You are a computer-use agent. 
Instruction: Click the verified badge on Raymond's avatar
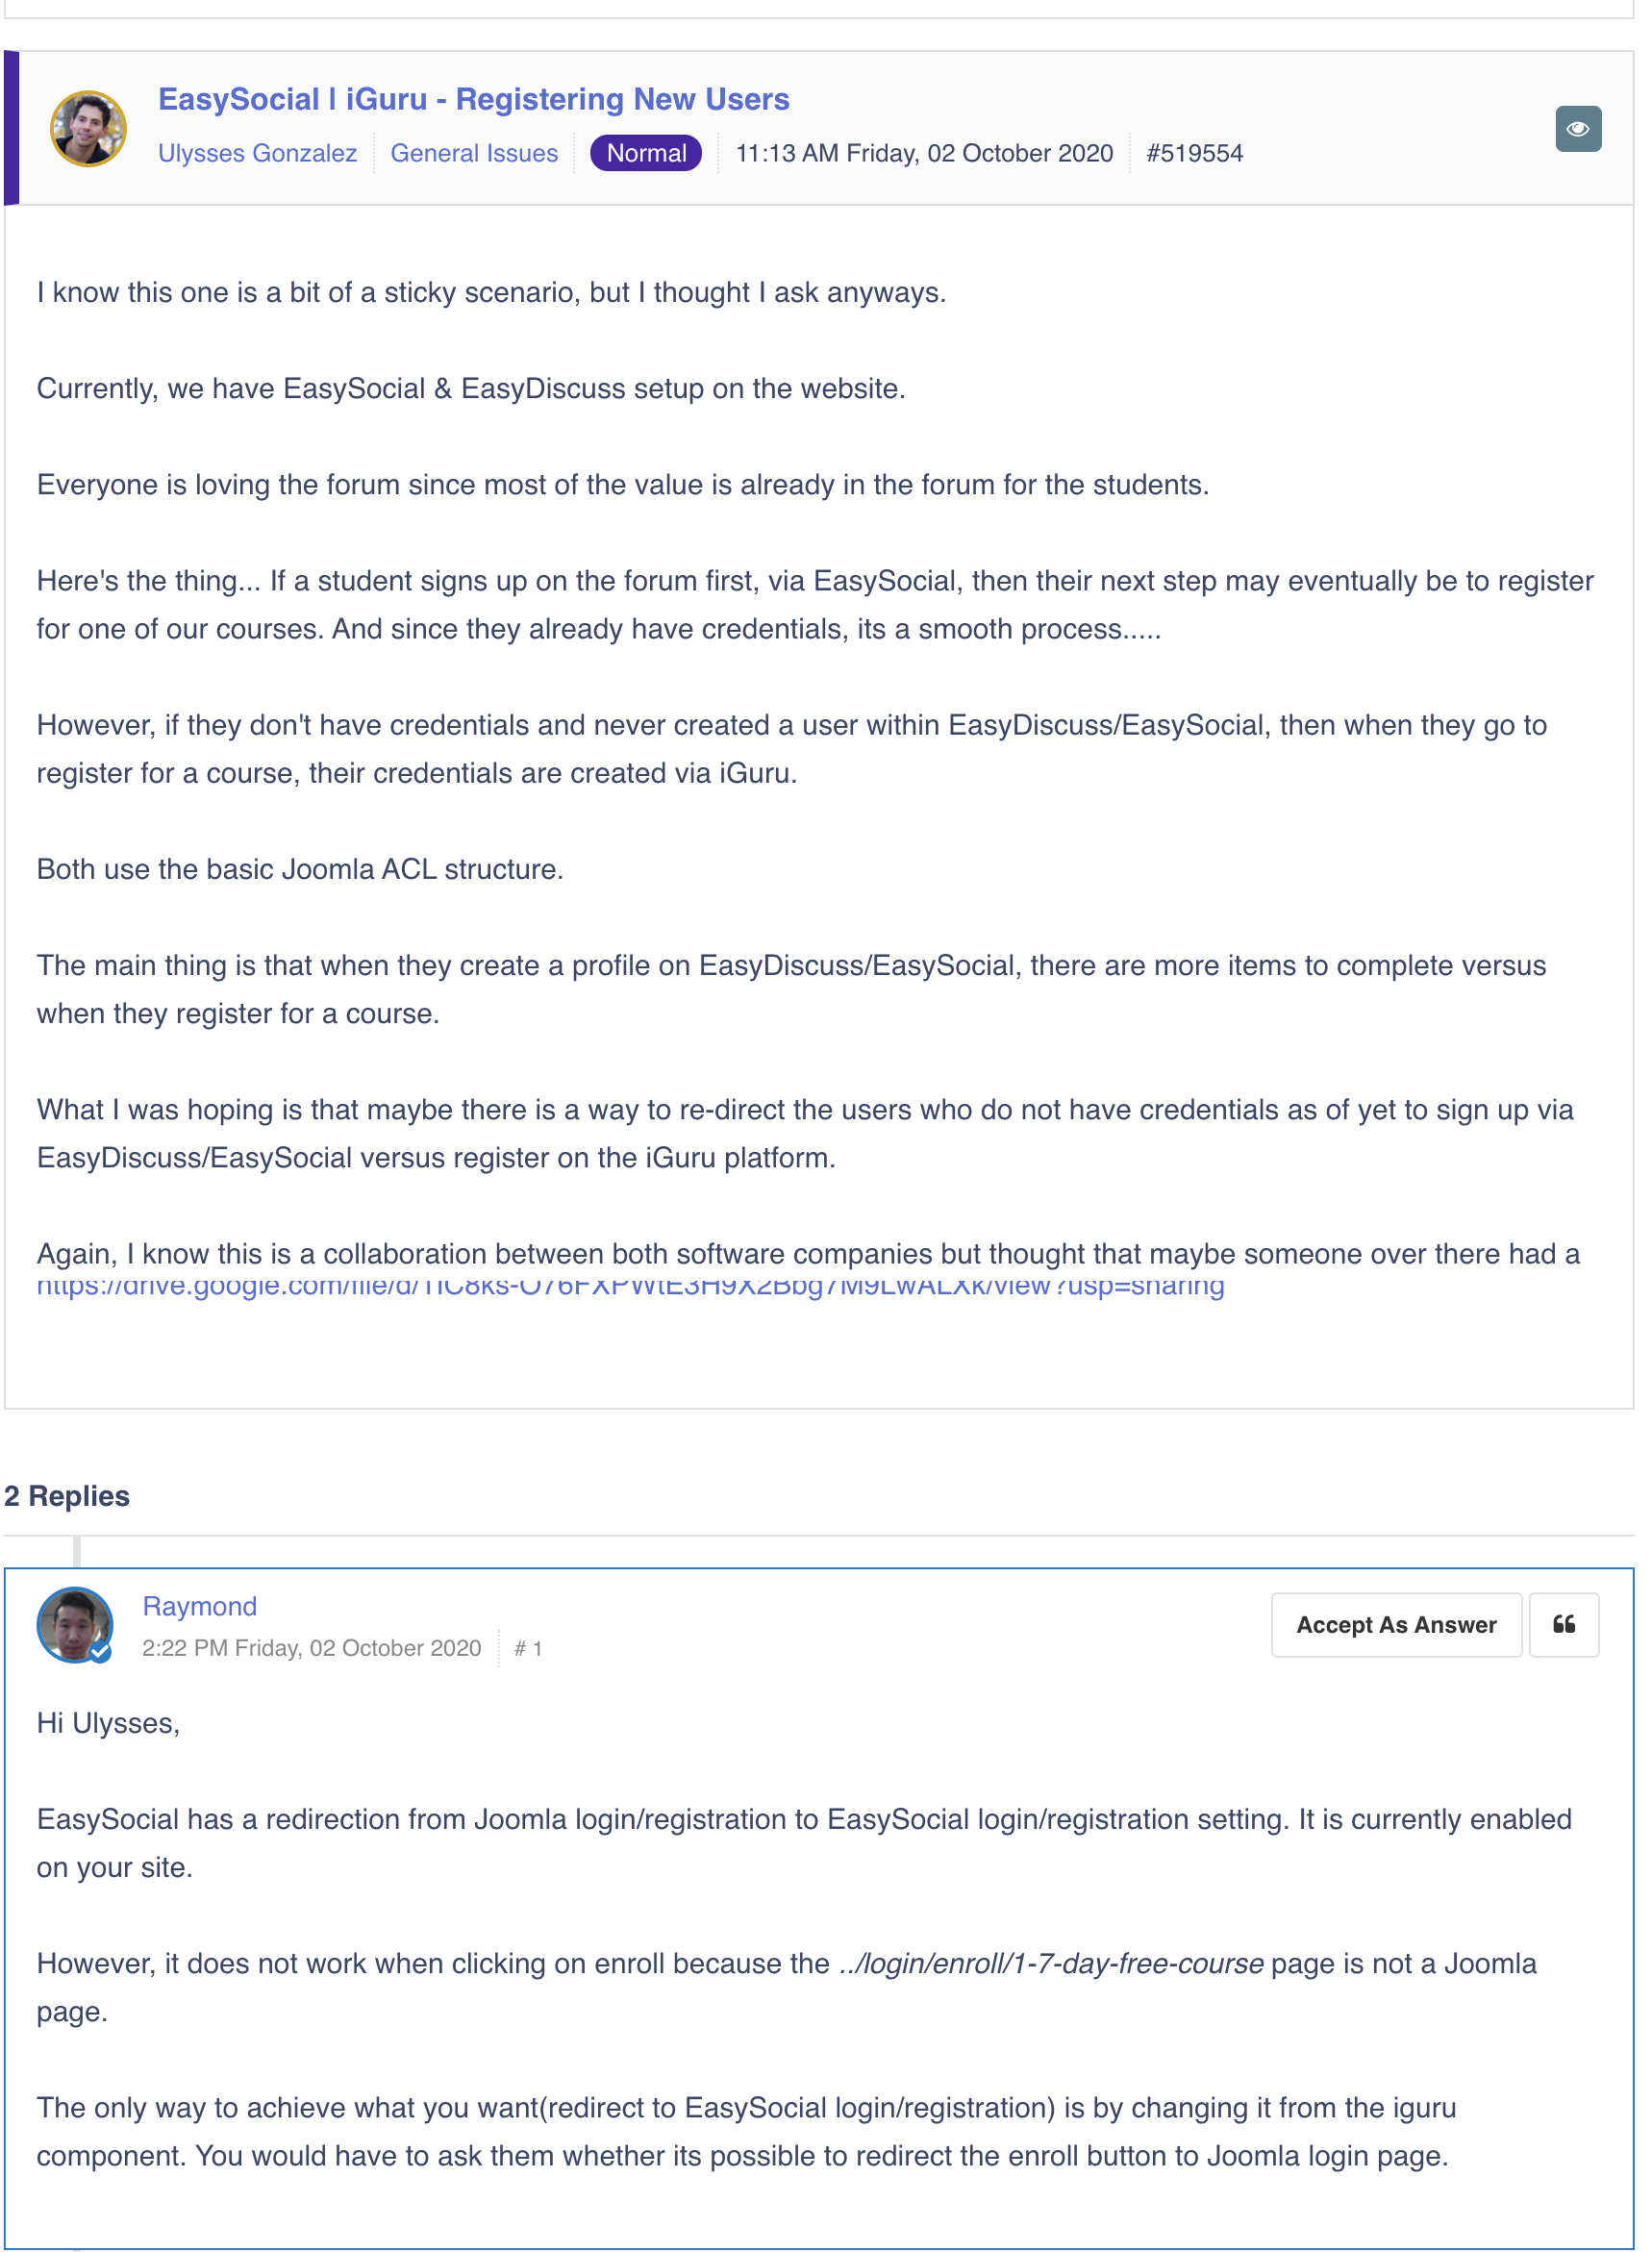click(x=100, y=1651)
